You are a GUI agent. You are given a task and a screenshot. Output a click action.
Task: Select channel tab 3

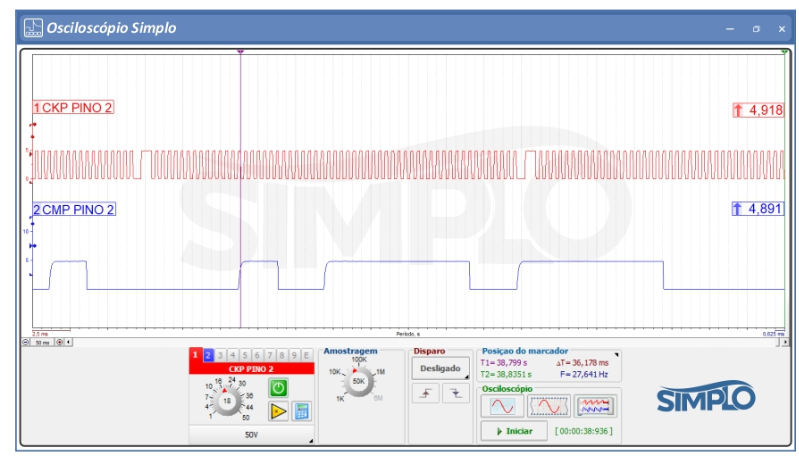(220, 355)
